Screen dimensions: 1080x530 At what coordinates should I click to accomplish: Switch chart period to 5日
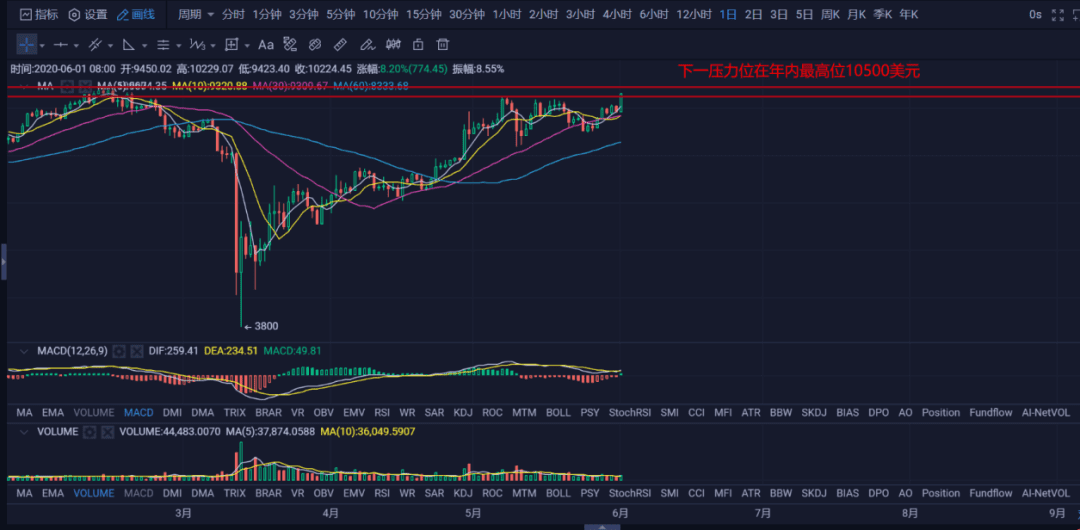pyautogui.click(x=804, y=14)
